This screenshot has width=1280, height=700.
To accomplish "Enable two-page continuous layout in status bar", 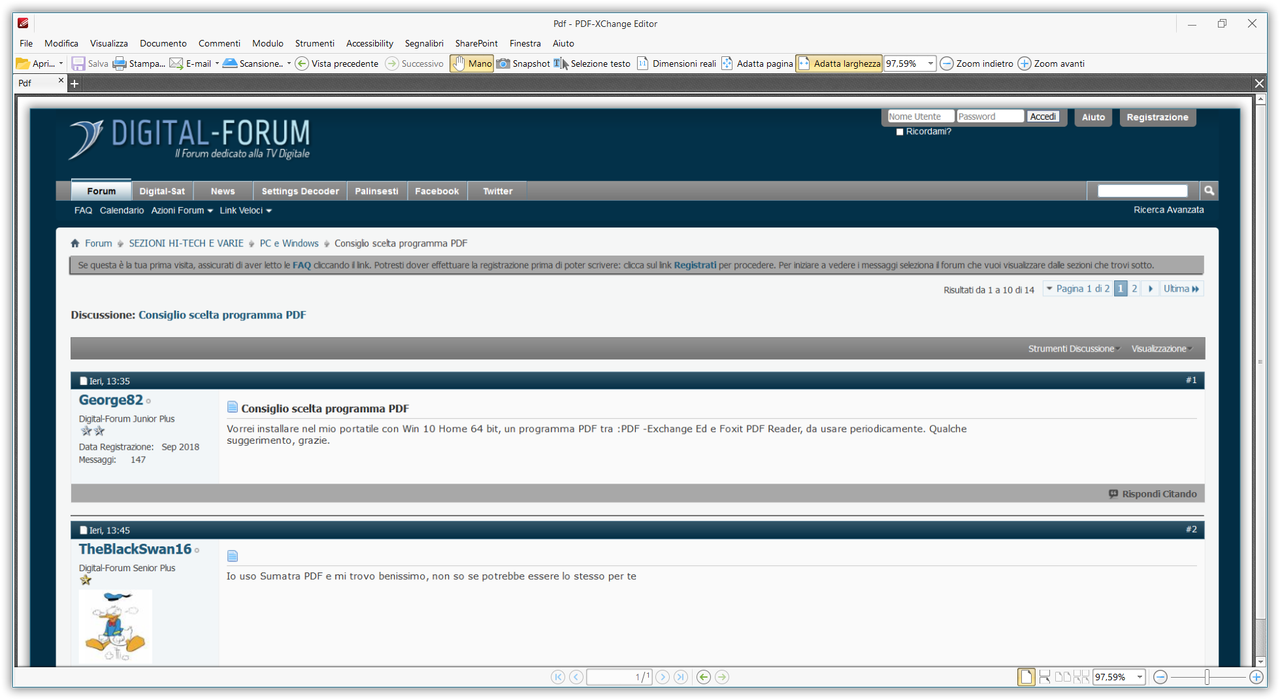I will click(1081, 677).
